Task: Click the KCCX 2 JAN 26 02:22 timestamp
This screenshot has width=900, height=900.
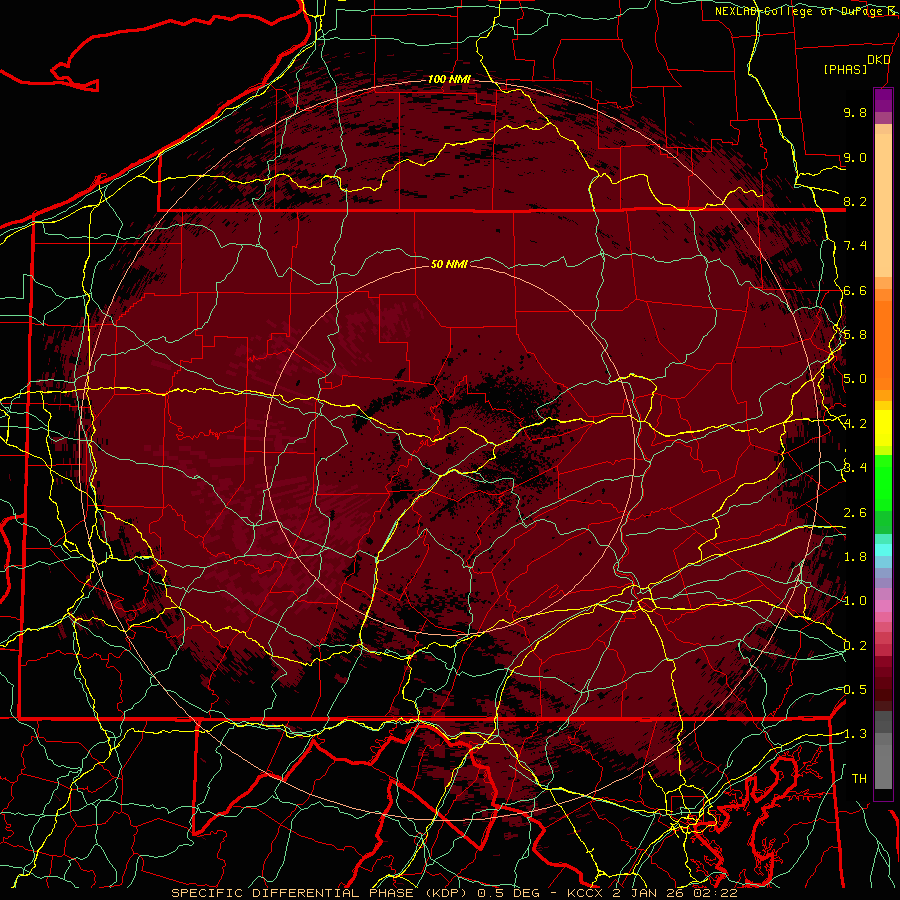Action: coord(652,893)
